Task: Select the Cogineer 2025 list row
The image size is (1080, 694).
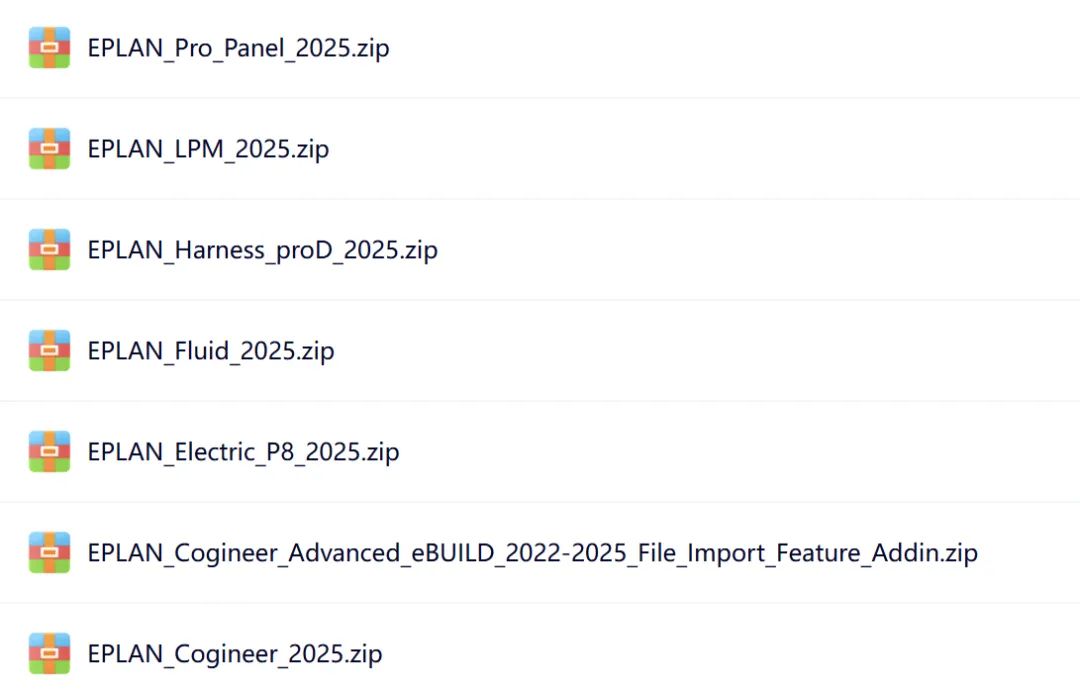Action: (700, 654)
